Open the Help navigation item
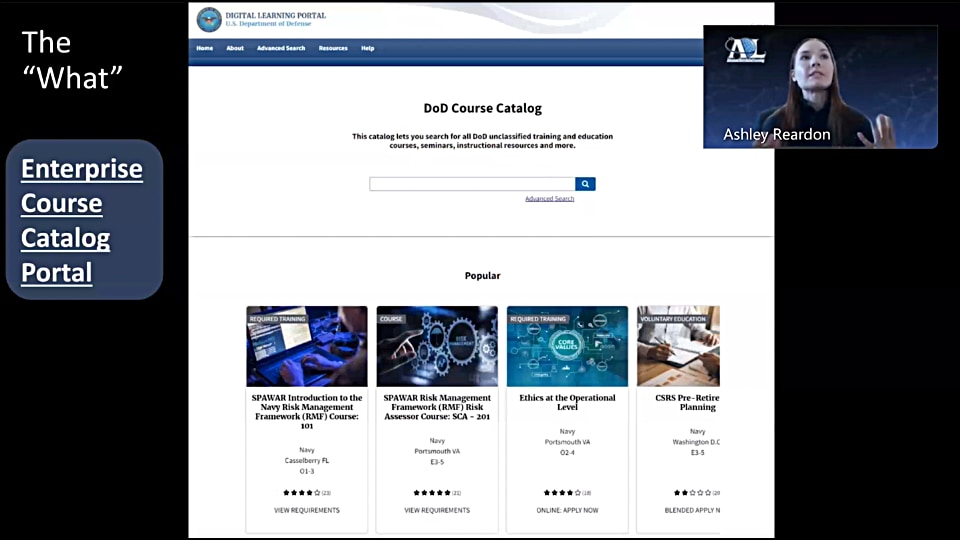This screenshot has width=960, height=540. [368, 48]
